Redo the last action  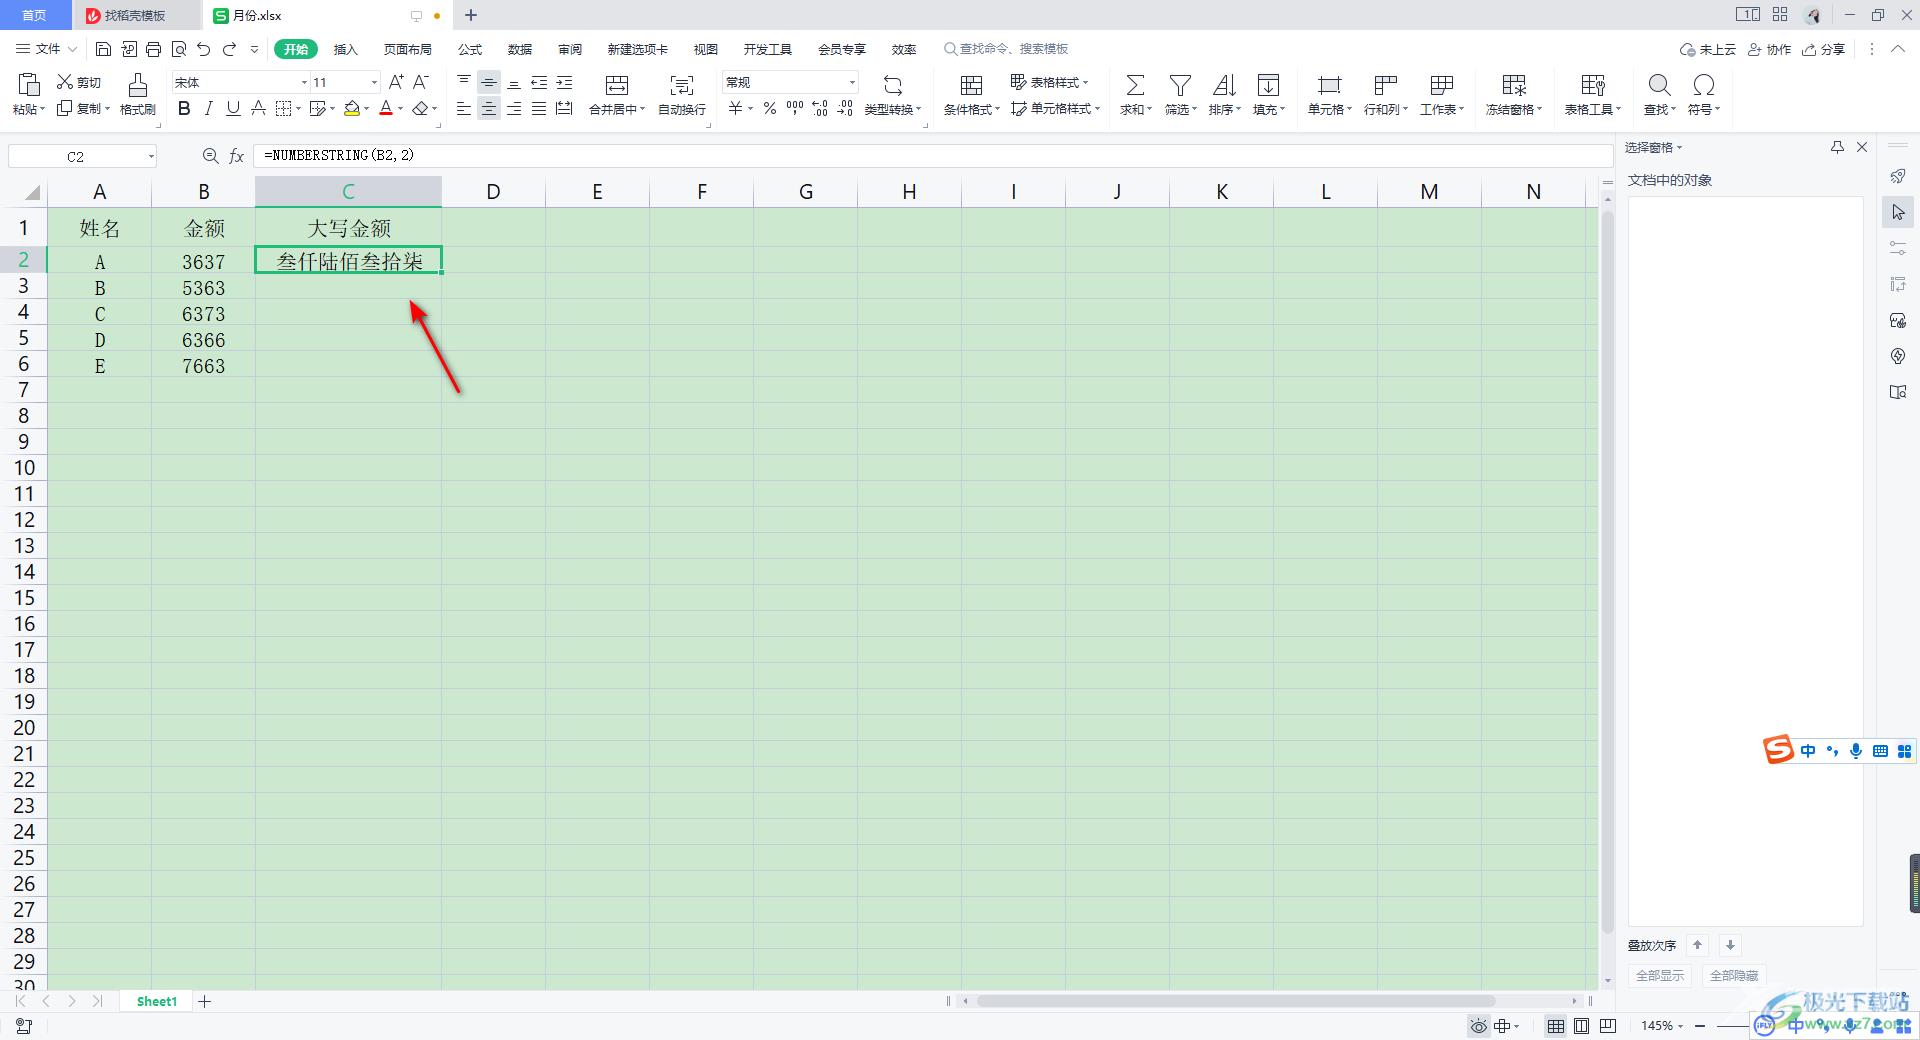pos(230,49)
